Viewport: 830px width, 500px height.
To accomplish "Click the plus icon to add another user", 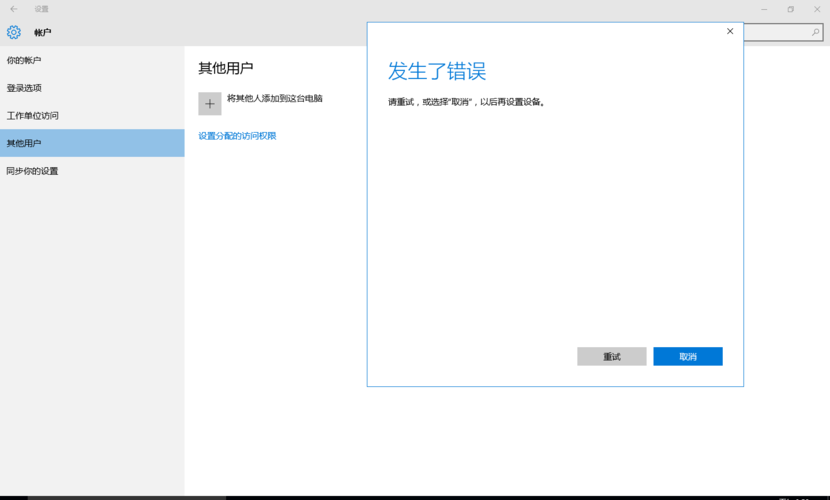I will 210,104.
